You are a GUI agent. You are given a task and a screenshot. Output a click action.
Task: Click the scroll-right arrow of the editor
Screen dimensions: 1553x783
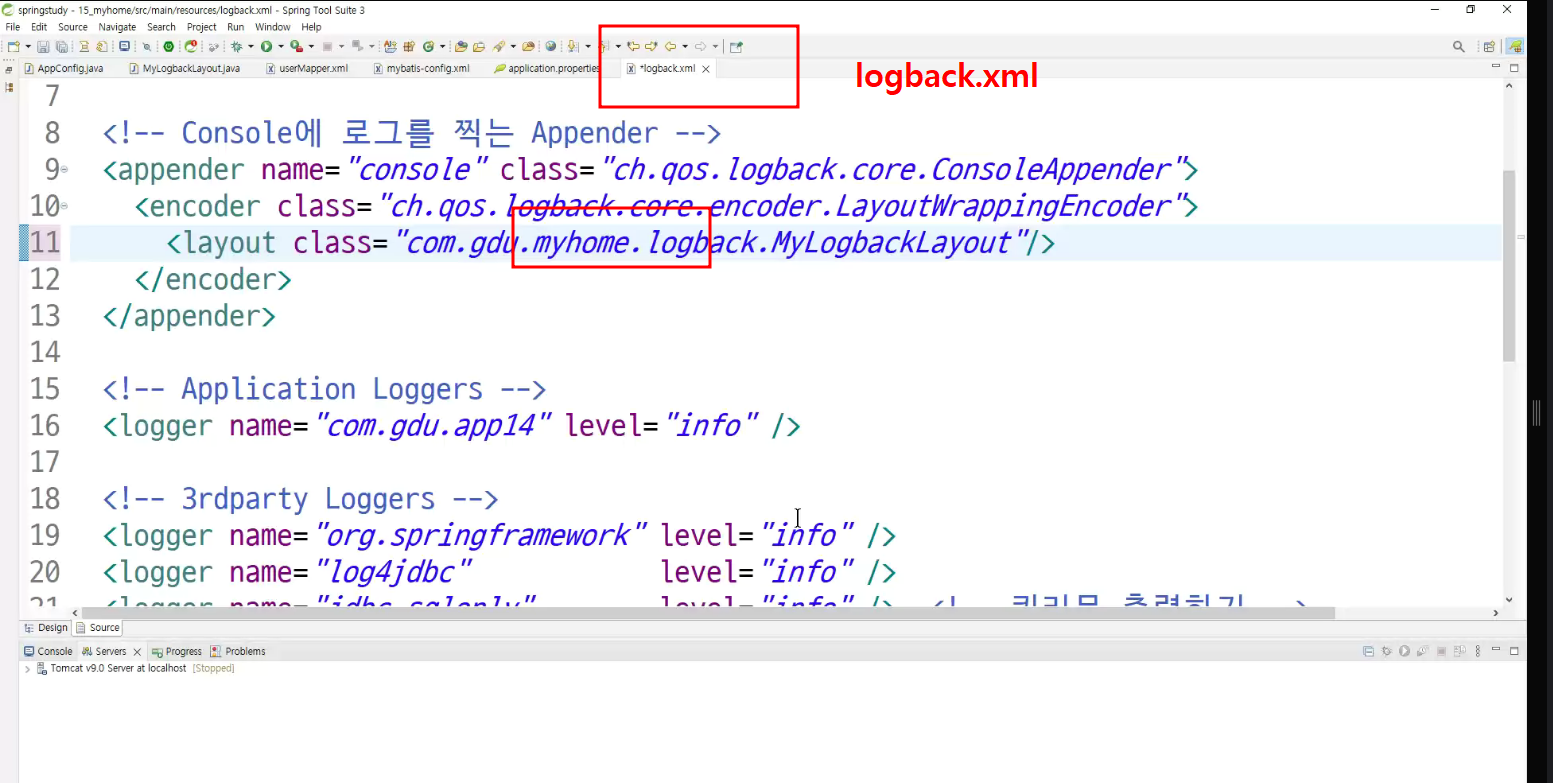coord(1496,613)
